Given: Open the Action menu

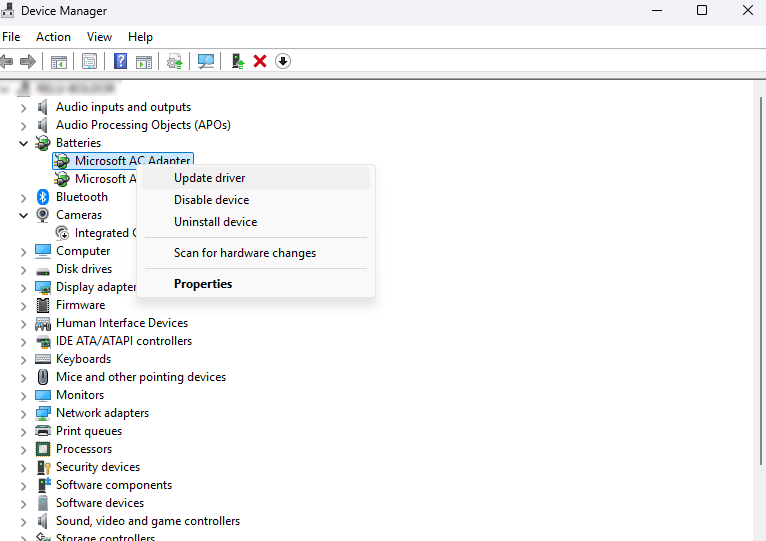Looking at the screenshot, I should click(53, 37).
